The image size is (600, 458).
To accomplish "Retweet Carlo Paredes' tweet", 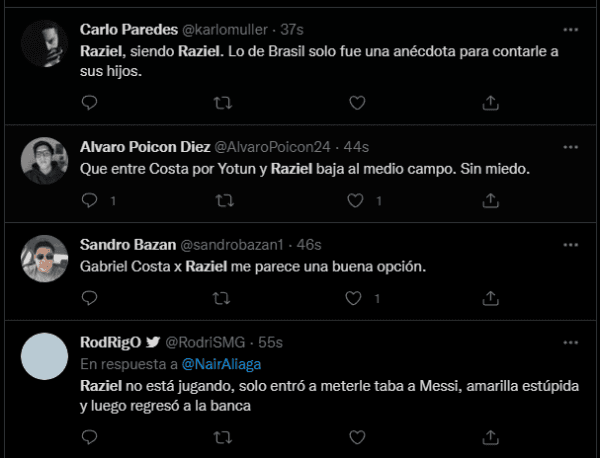I will [x=224, y=102].
